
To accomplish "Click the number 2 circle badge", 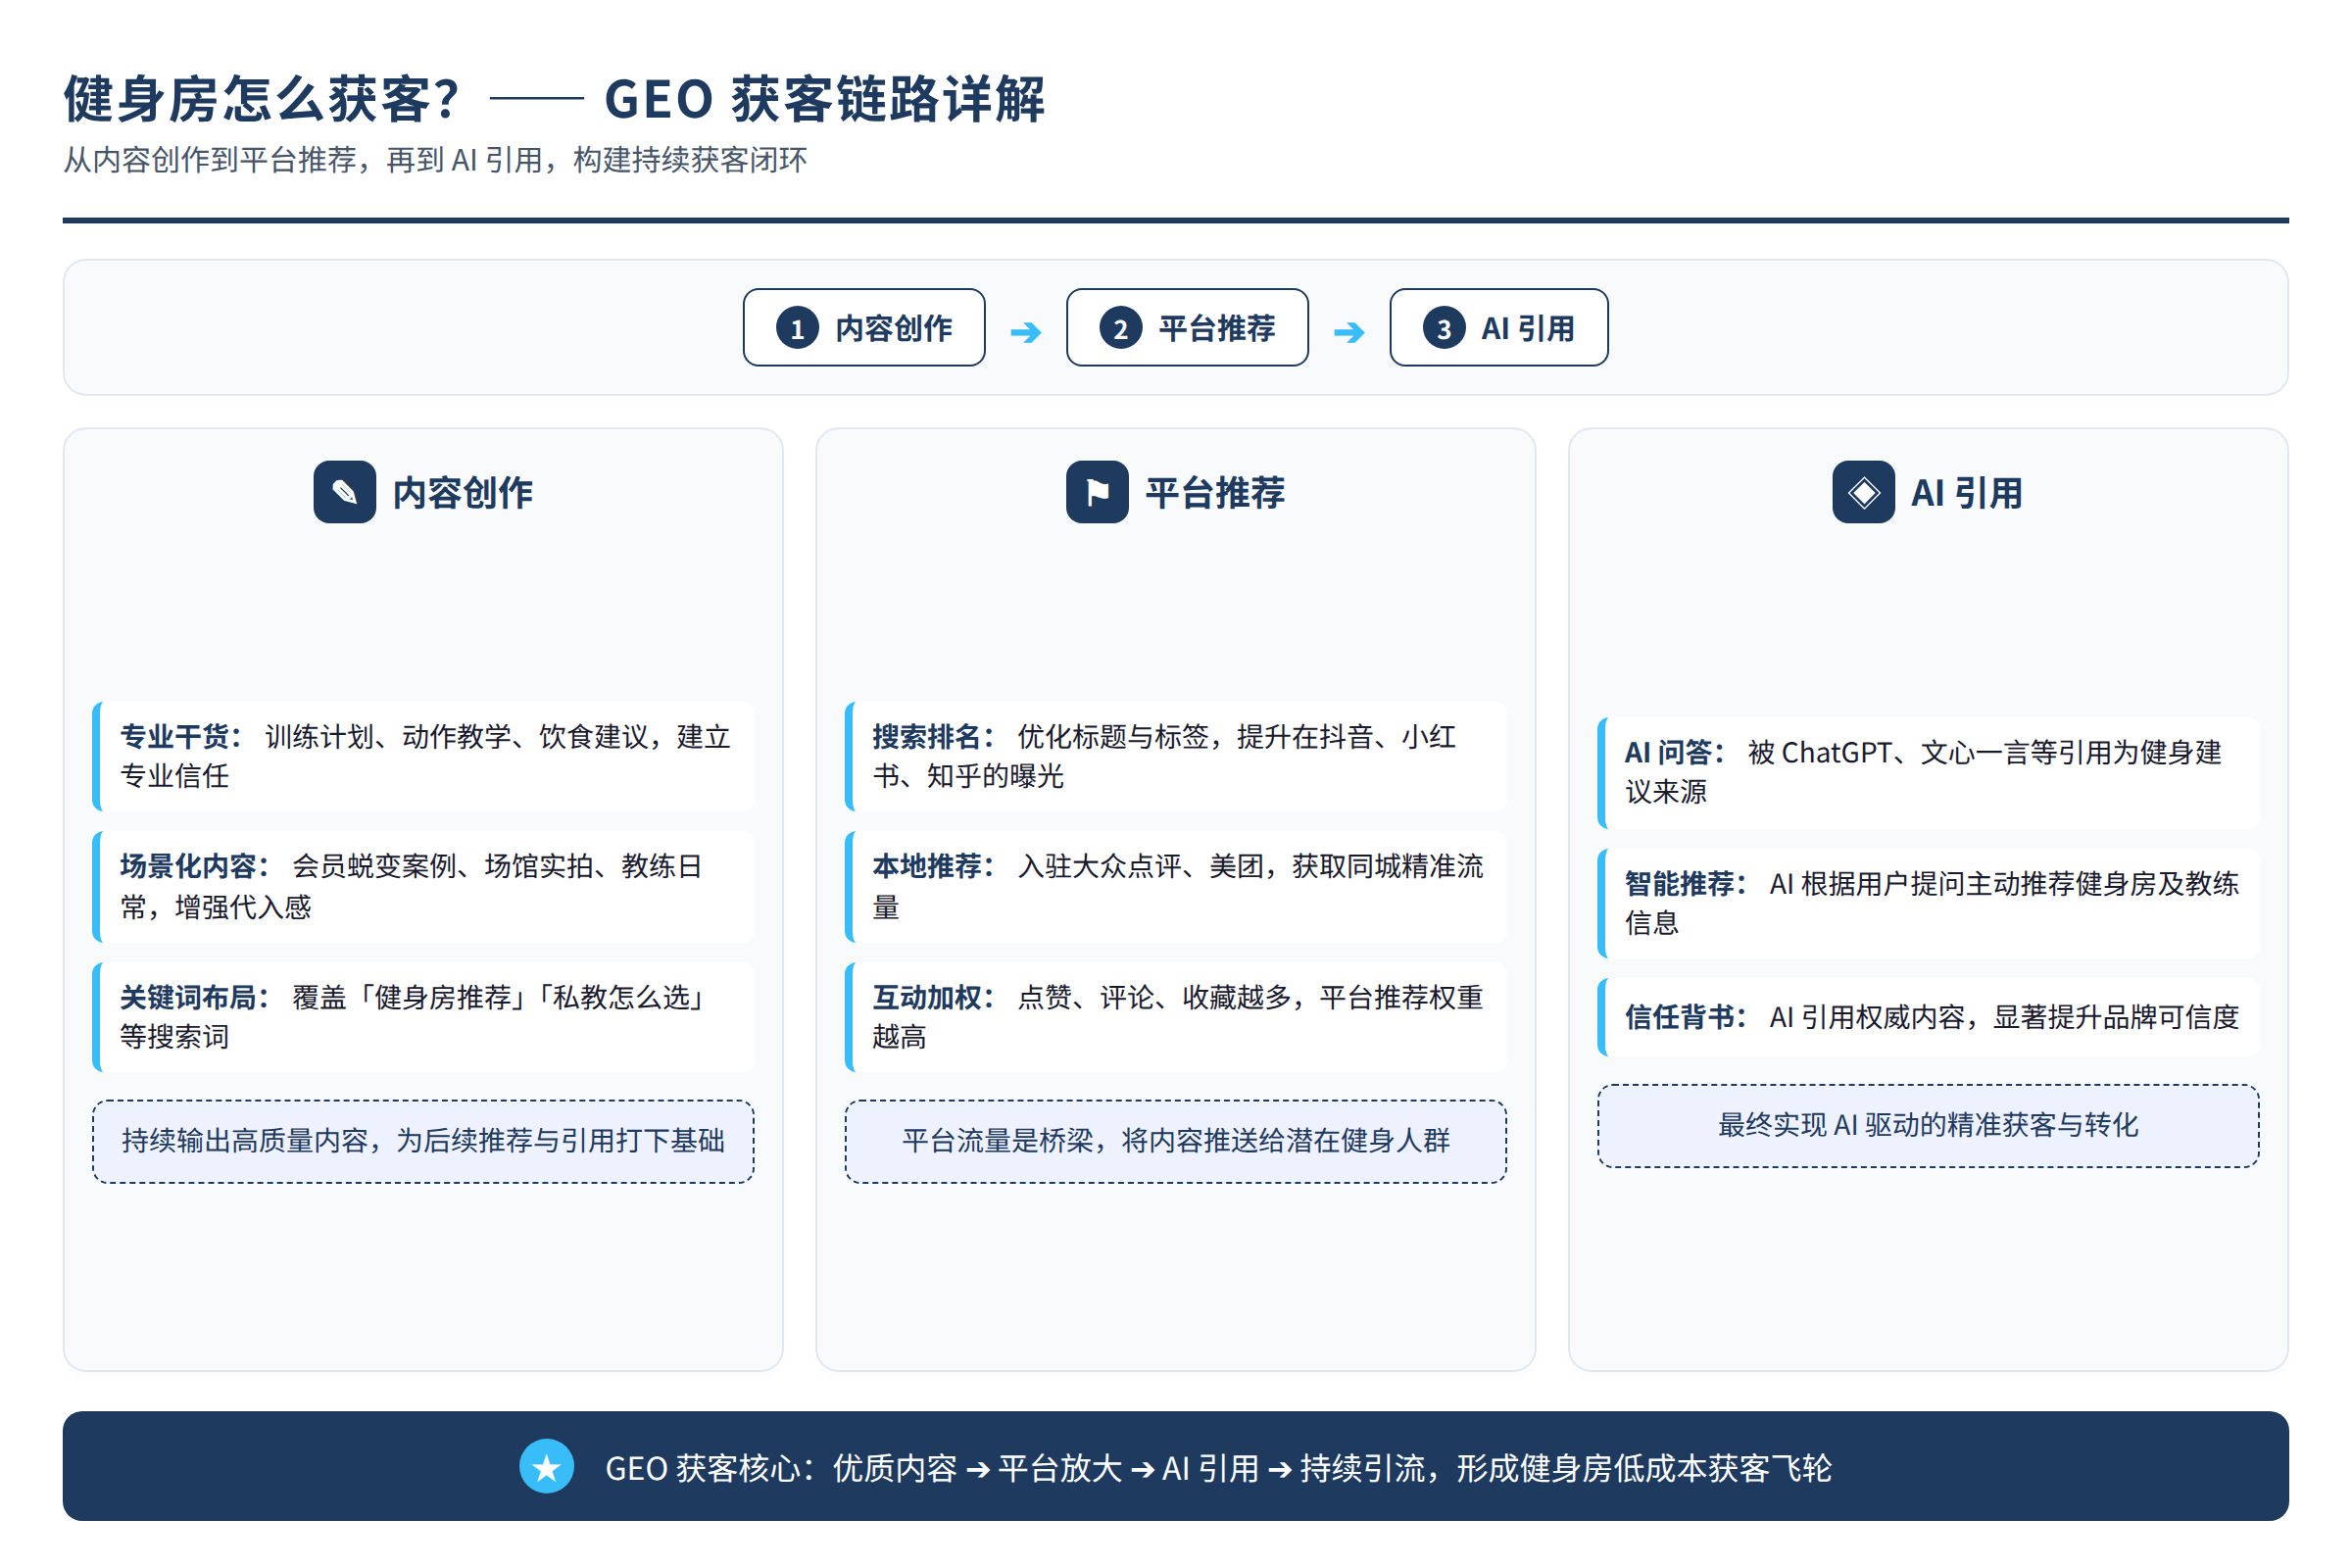I will pyautogui.click(x=1120, y=328).
